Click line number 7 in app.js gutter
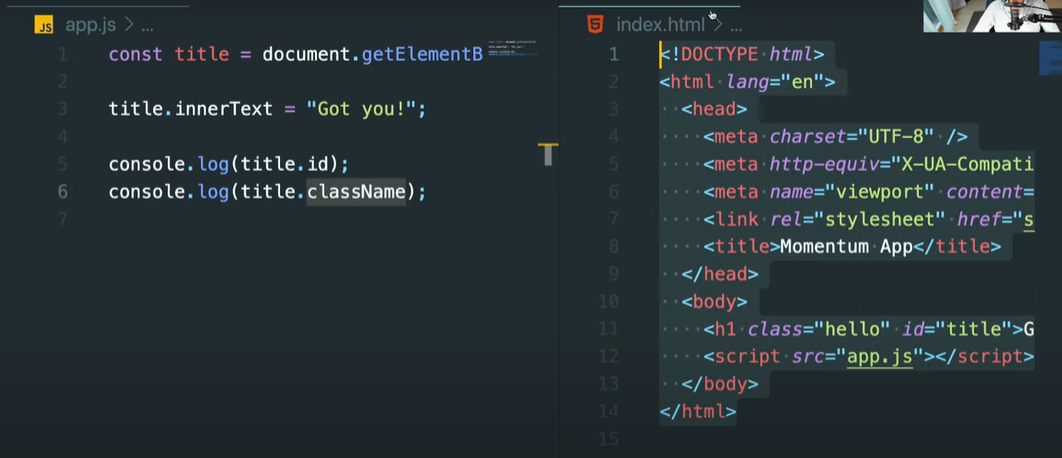 62,220
